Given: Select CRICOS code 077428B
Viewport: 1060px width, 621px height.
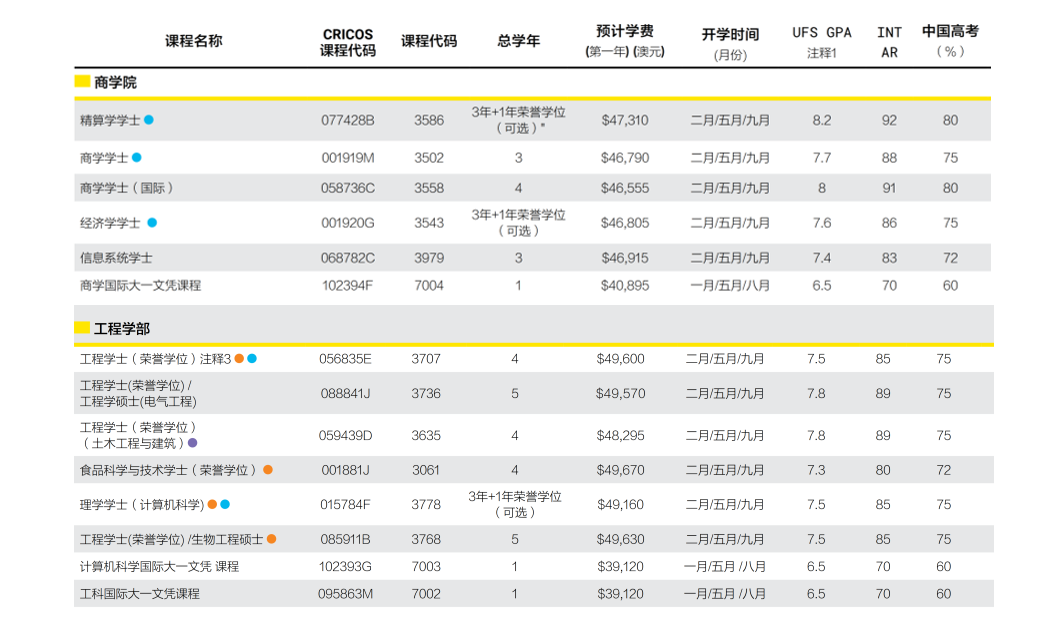Looking at the screenshot, I should (348, 120).
